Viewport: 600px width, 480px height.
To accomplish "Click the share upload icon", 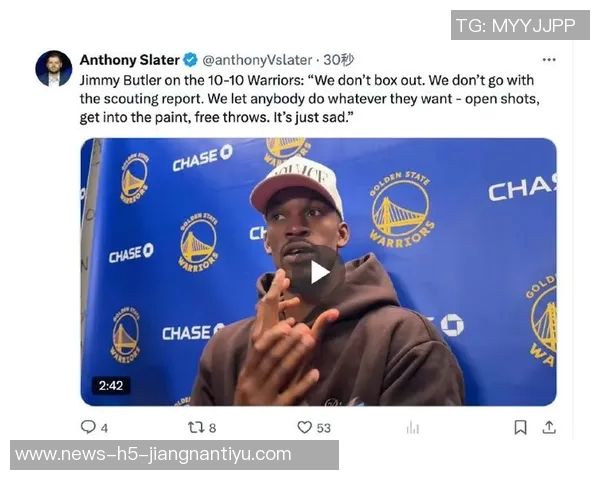I will pyautogui.click(x=549, y=427).
